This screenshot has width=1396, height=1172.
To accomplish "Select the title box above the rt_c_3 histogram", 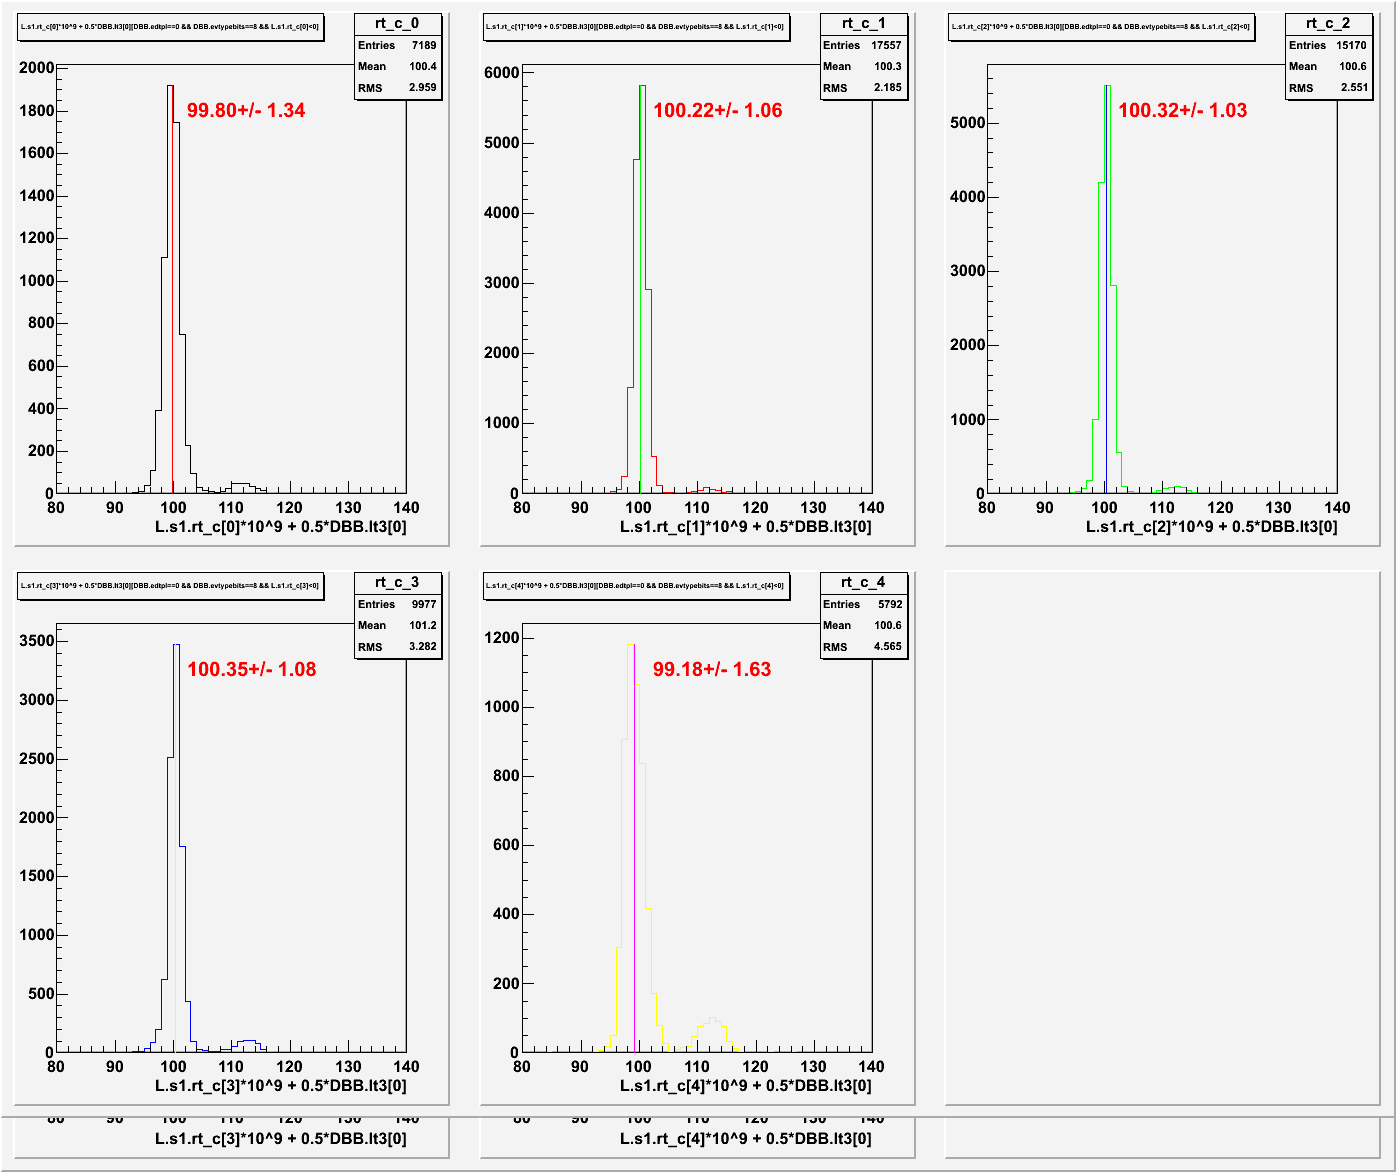I will point(170,587).
